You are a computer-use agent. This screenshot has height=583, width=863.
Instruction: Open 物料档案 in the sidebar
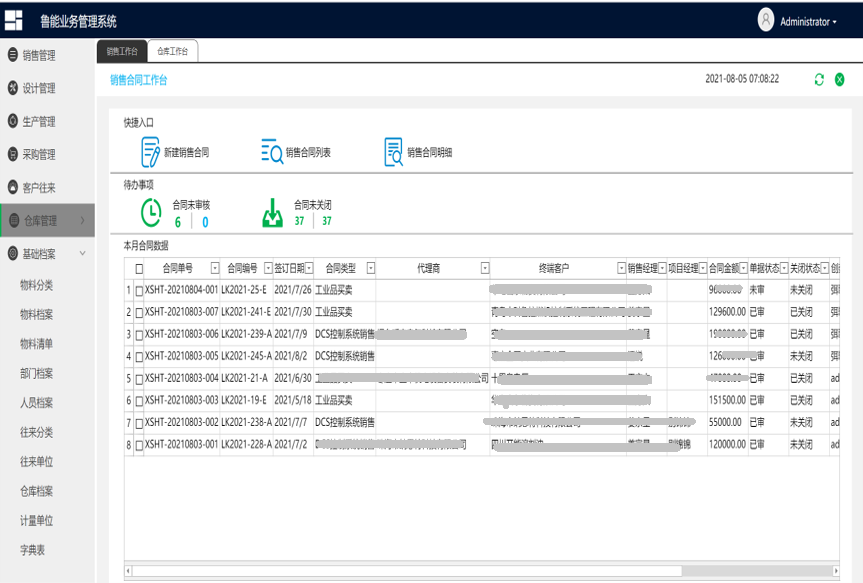pyautogui.click(x=36, y=314)
